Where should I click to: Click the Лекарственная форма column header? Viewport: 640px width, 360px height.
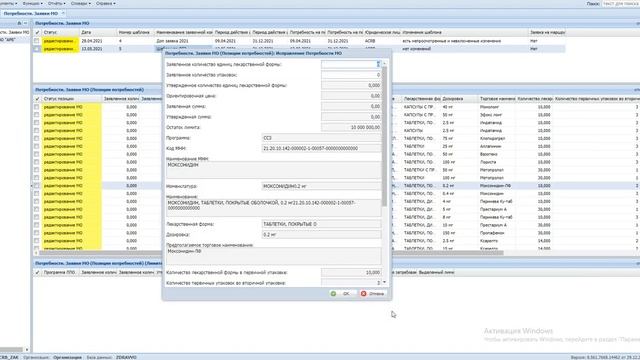coord(422,99)
